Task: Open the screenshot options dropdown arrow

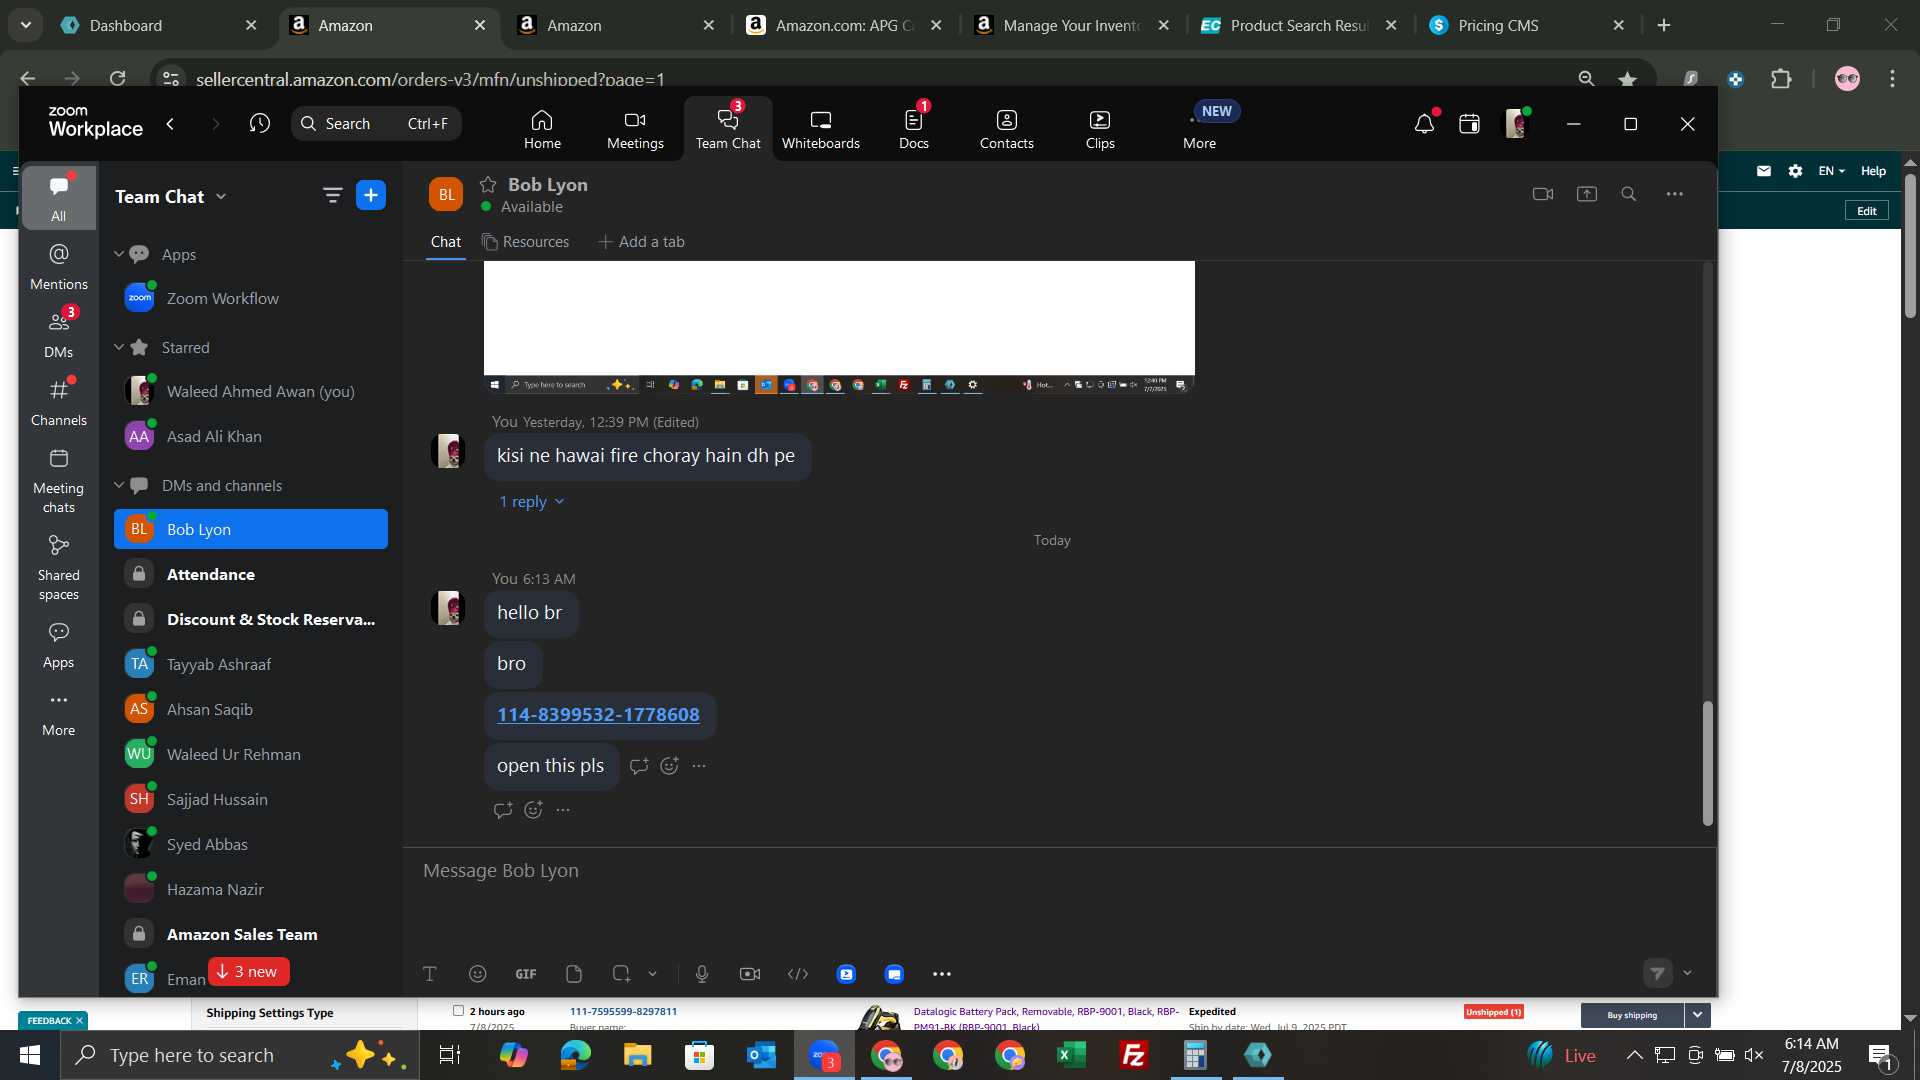Action: (653, 974)
